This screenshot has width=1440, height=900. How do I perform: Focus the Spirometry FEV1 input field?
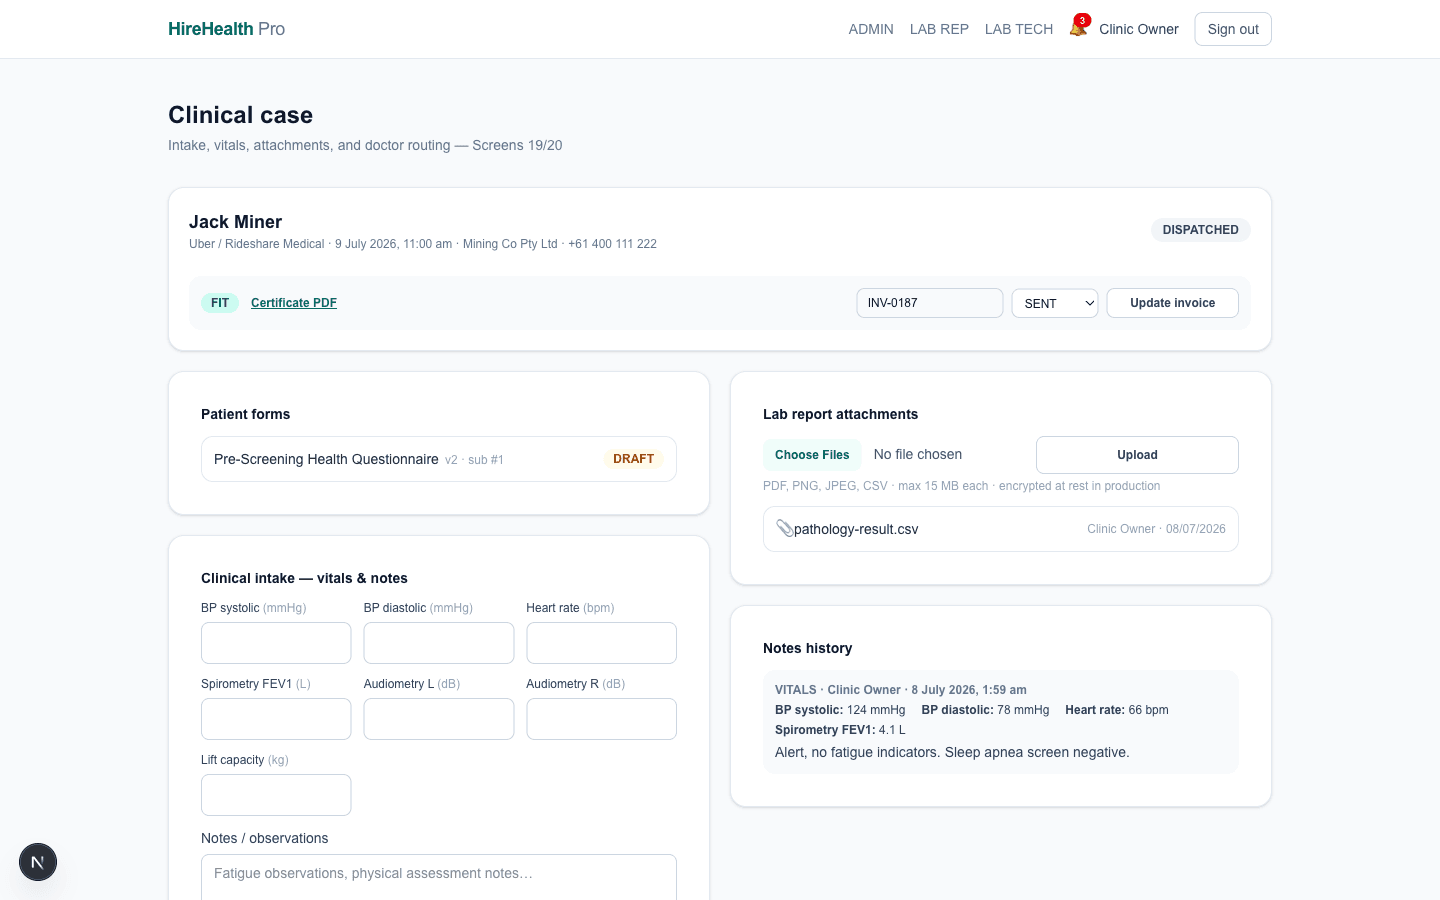tap(276, 719)
